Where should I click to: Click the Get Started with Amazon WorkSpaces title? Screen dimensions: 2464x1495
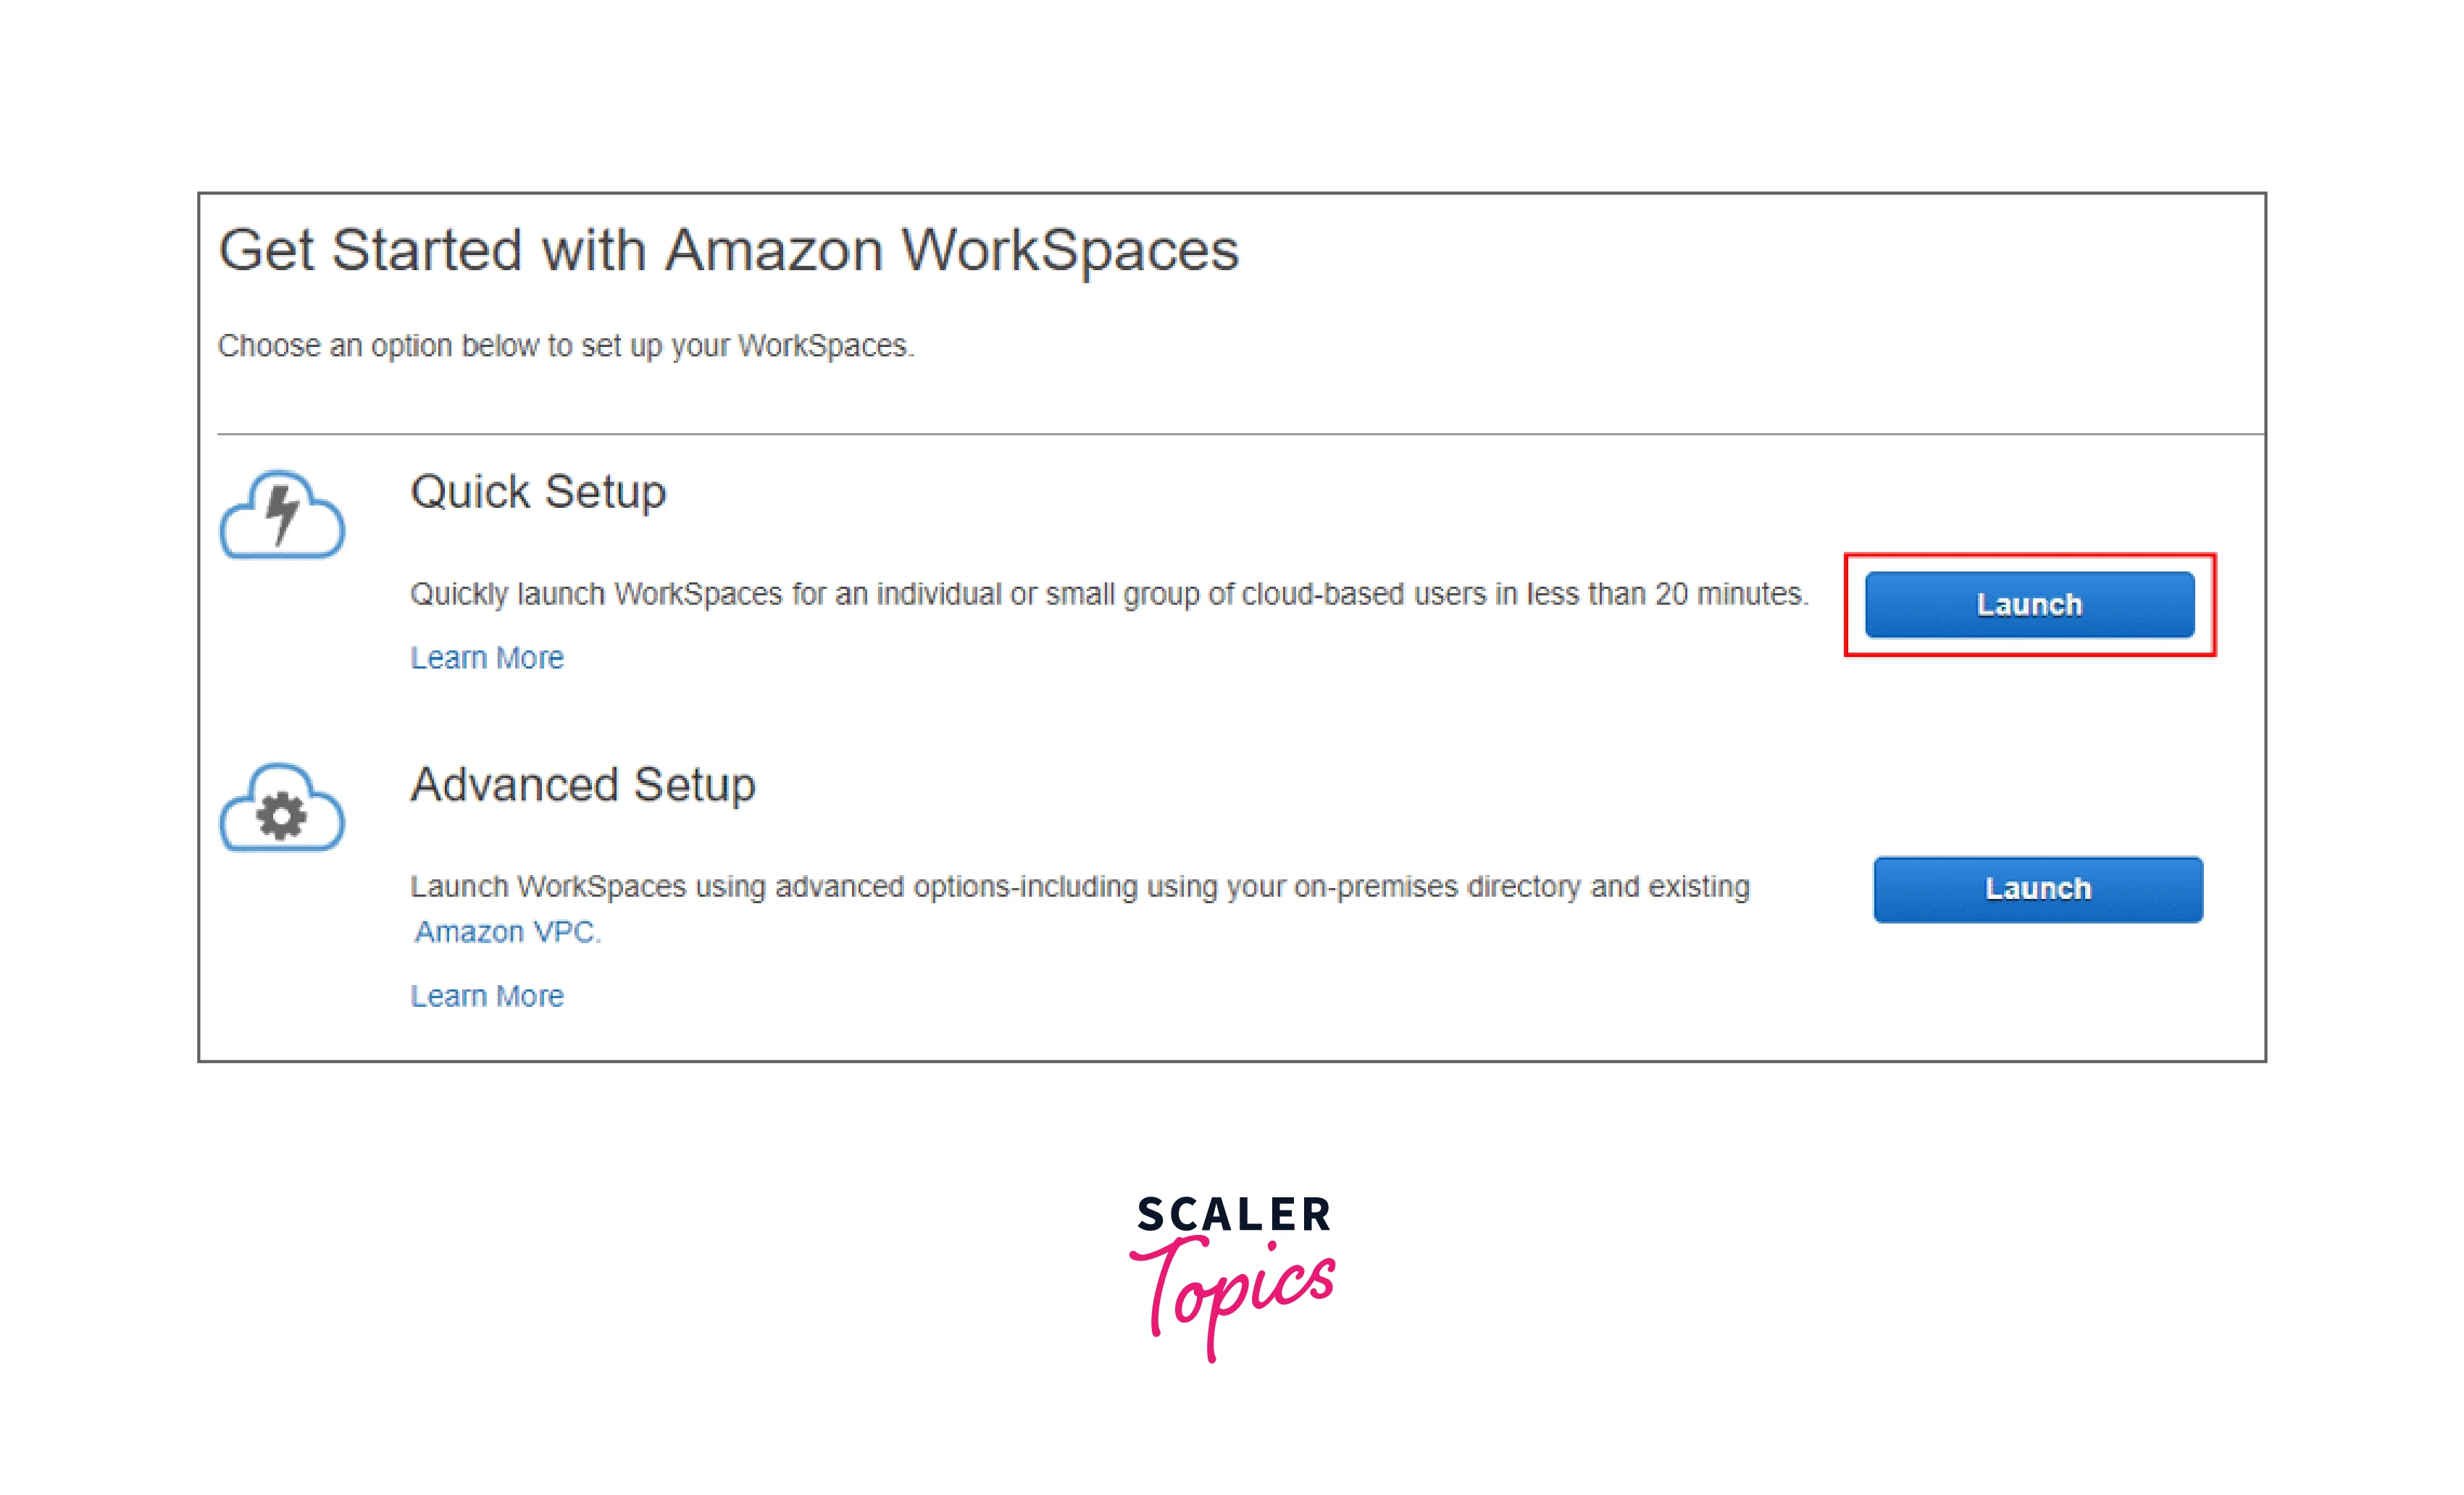[728, 250]
